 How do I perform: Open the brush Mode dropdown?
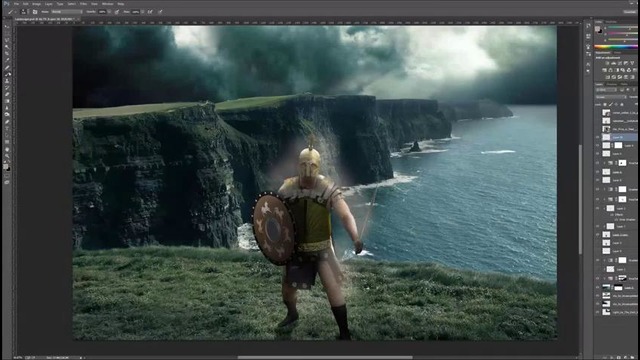[x=67, y=12]
